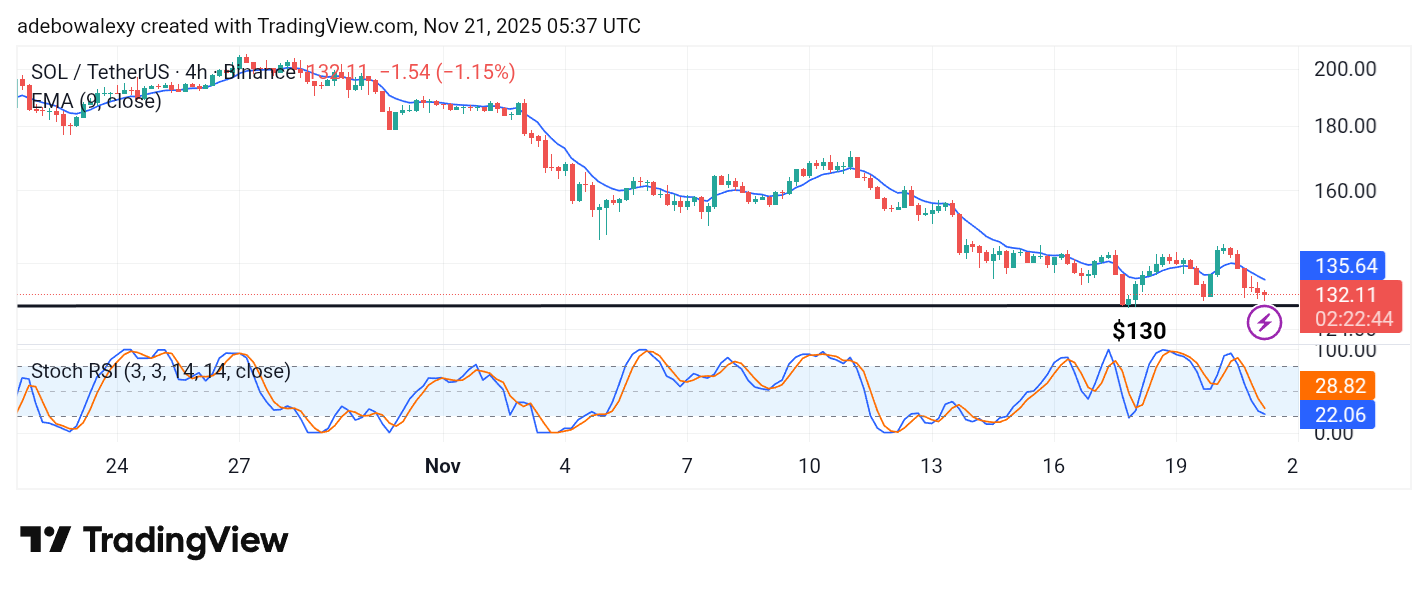The width and height of the screenshot is (1428, 591).
Task: Click the 16 date axis label
Action: pos(1053,466)
